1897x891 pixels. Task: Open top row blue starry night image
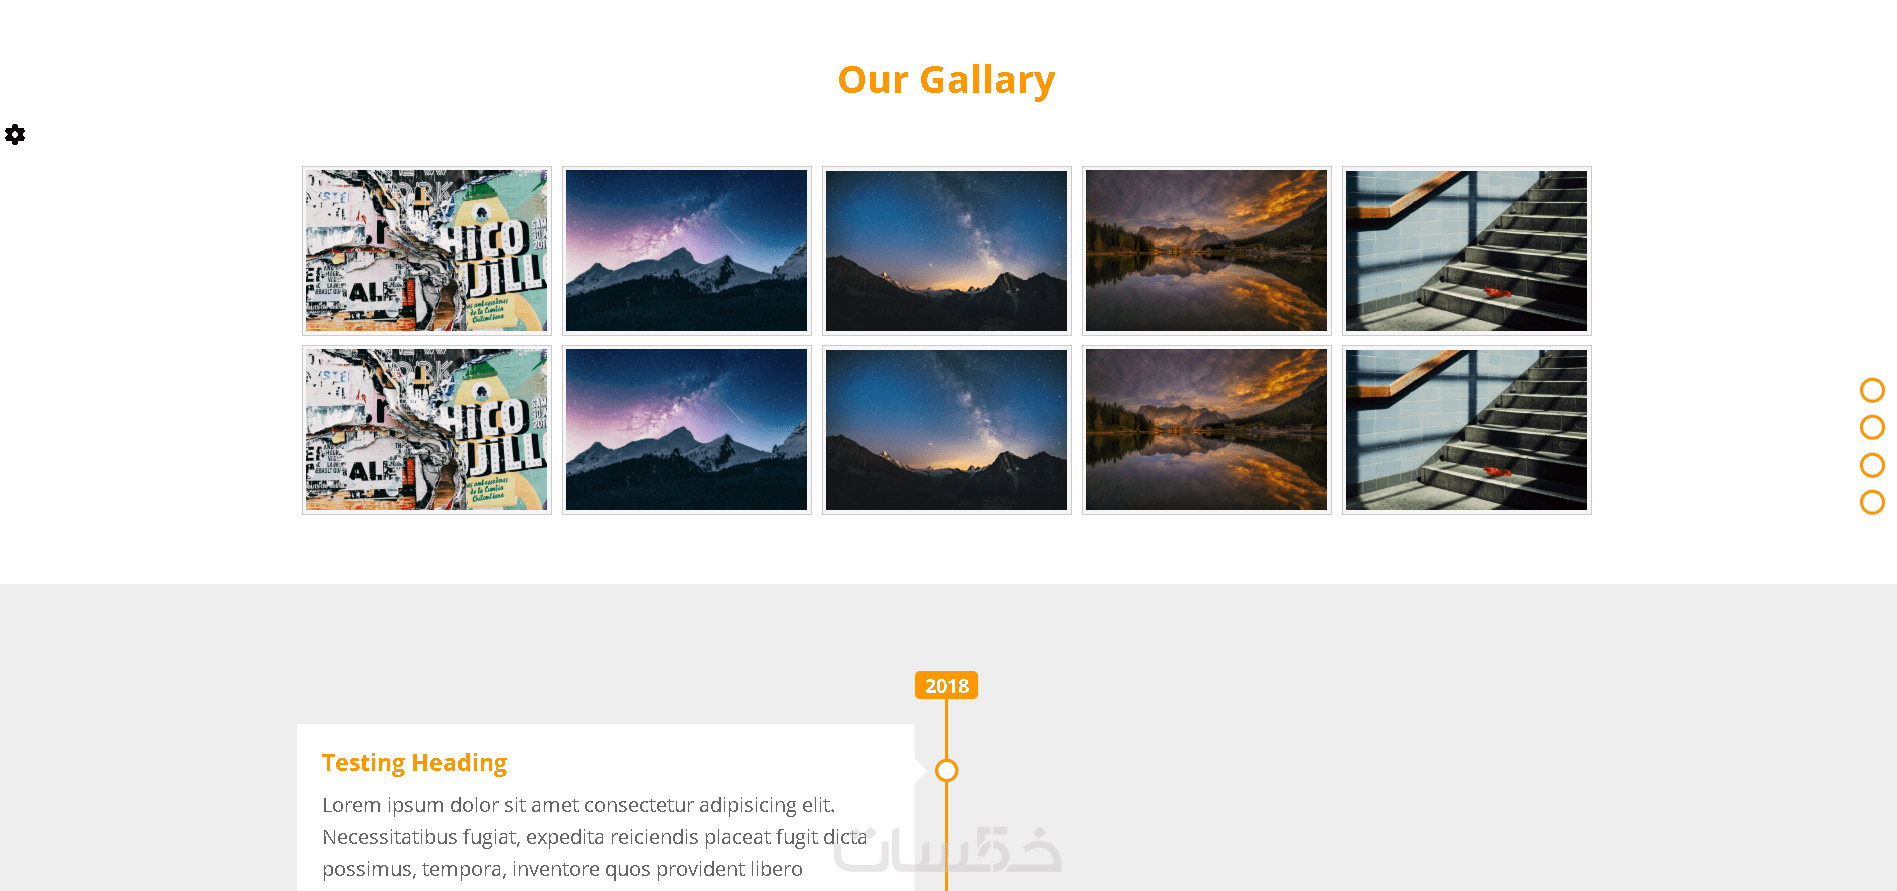tap(947, 250)
